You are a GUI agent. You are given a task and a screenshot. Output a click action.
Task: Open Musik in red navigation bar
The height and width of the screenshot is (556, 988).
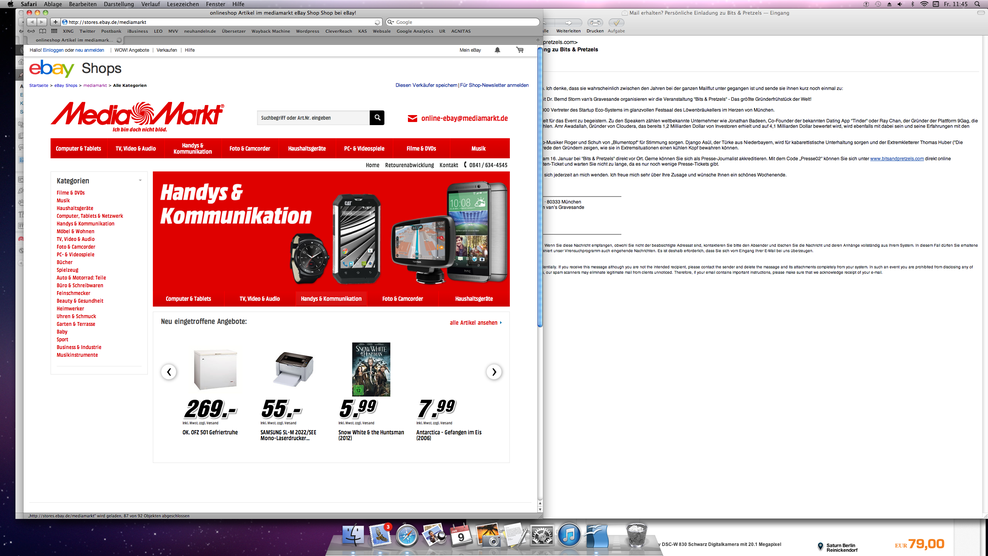478,149
